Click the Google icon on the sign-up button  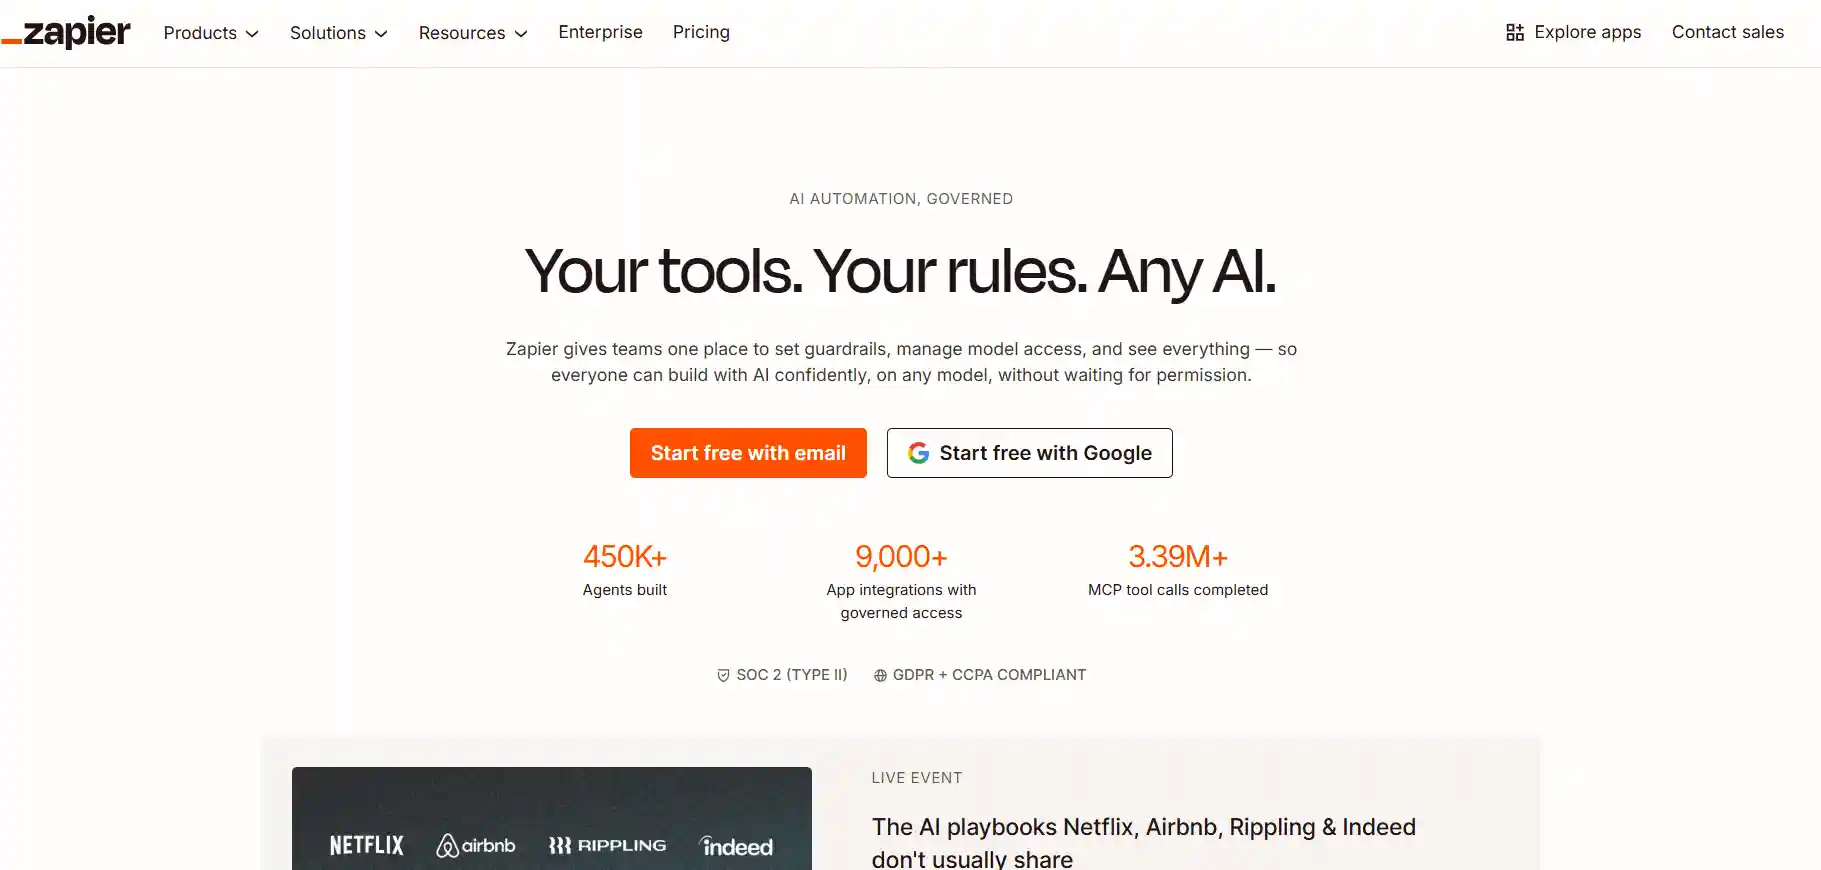(x=918, y=453)
